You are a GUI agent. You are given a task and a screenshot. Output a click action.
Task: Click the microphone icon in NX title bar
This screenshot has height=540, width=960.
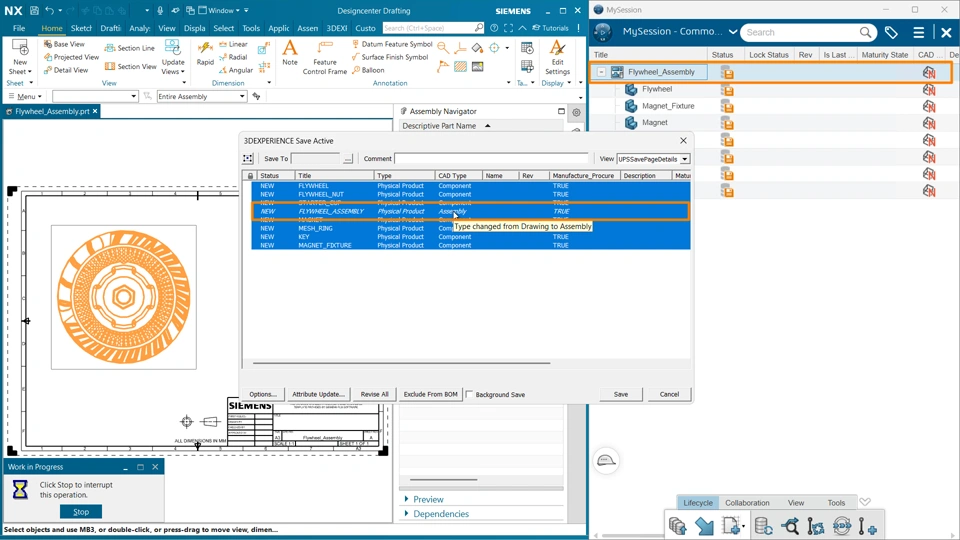(x=160, y=10)
